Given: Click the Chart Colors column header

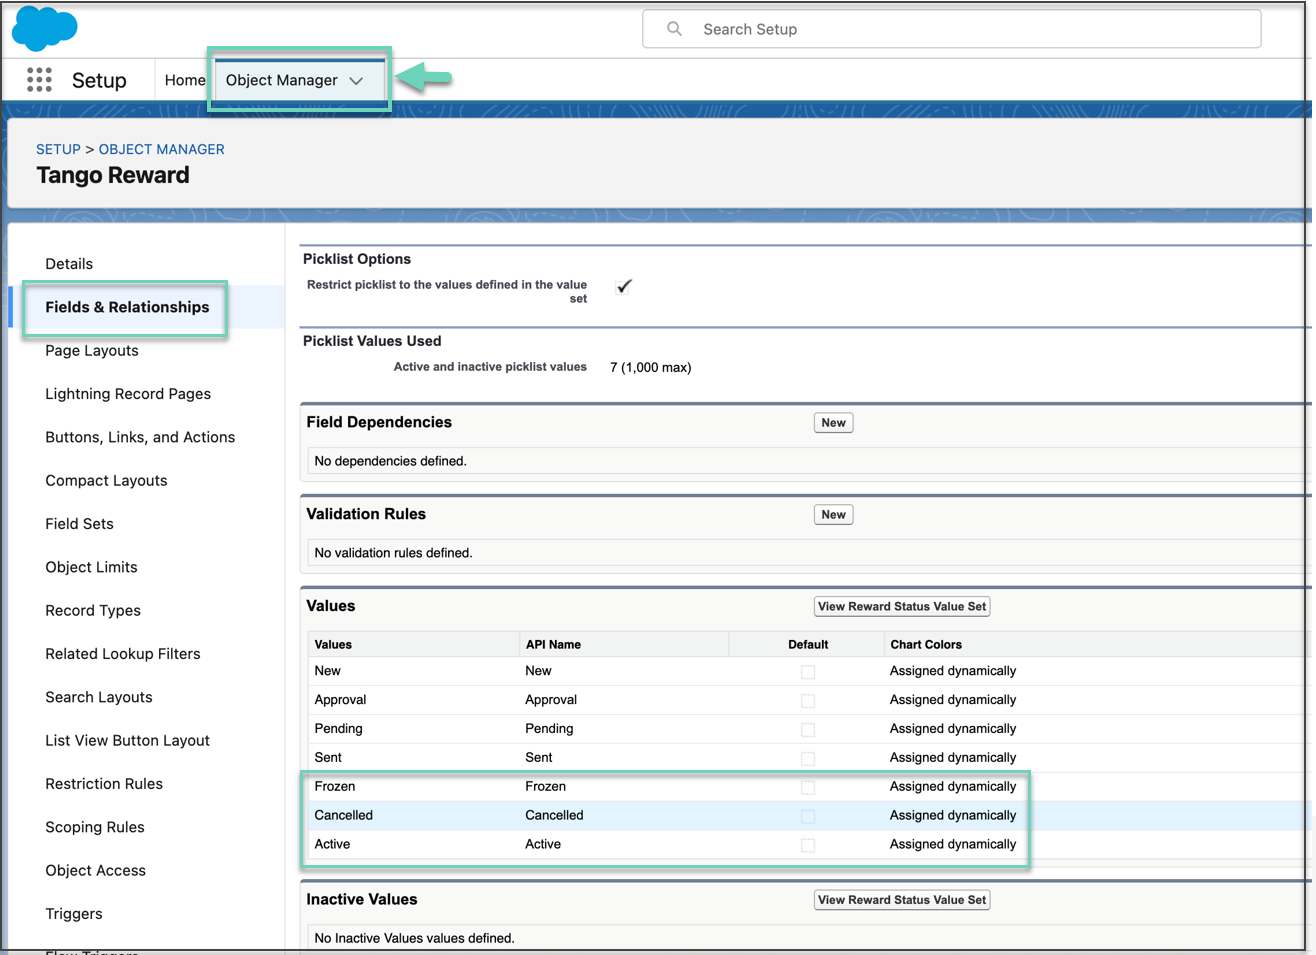Looking at the screenshot, I should pos(926,645).
